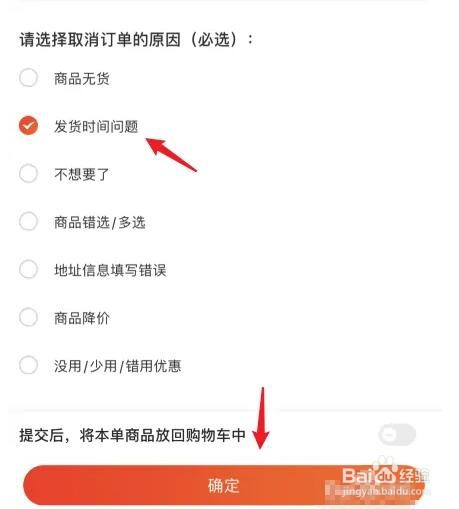The height and width of the screenshot is (509, 459).
Task: Click the 地址信息填写错误 label text
Action: 110,270
